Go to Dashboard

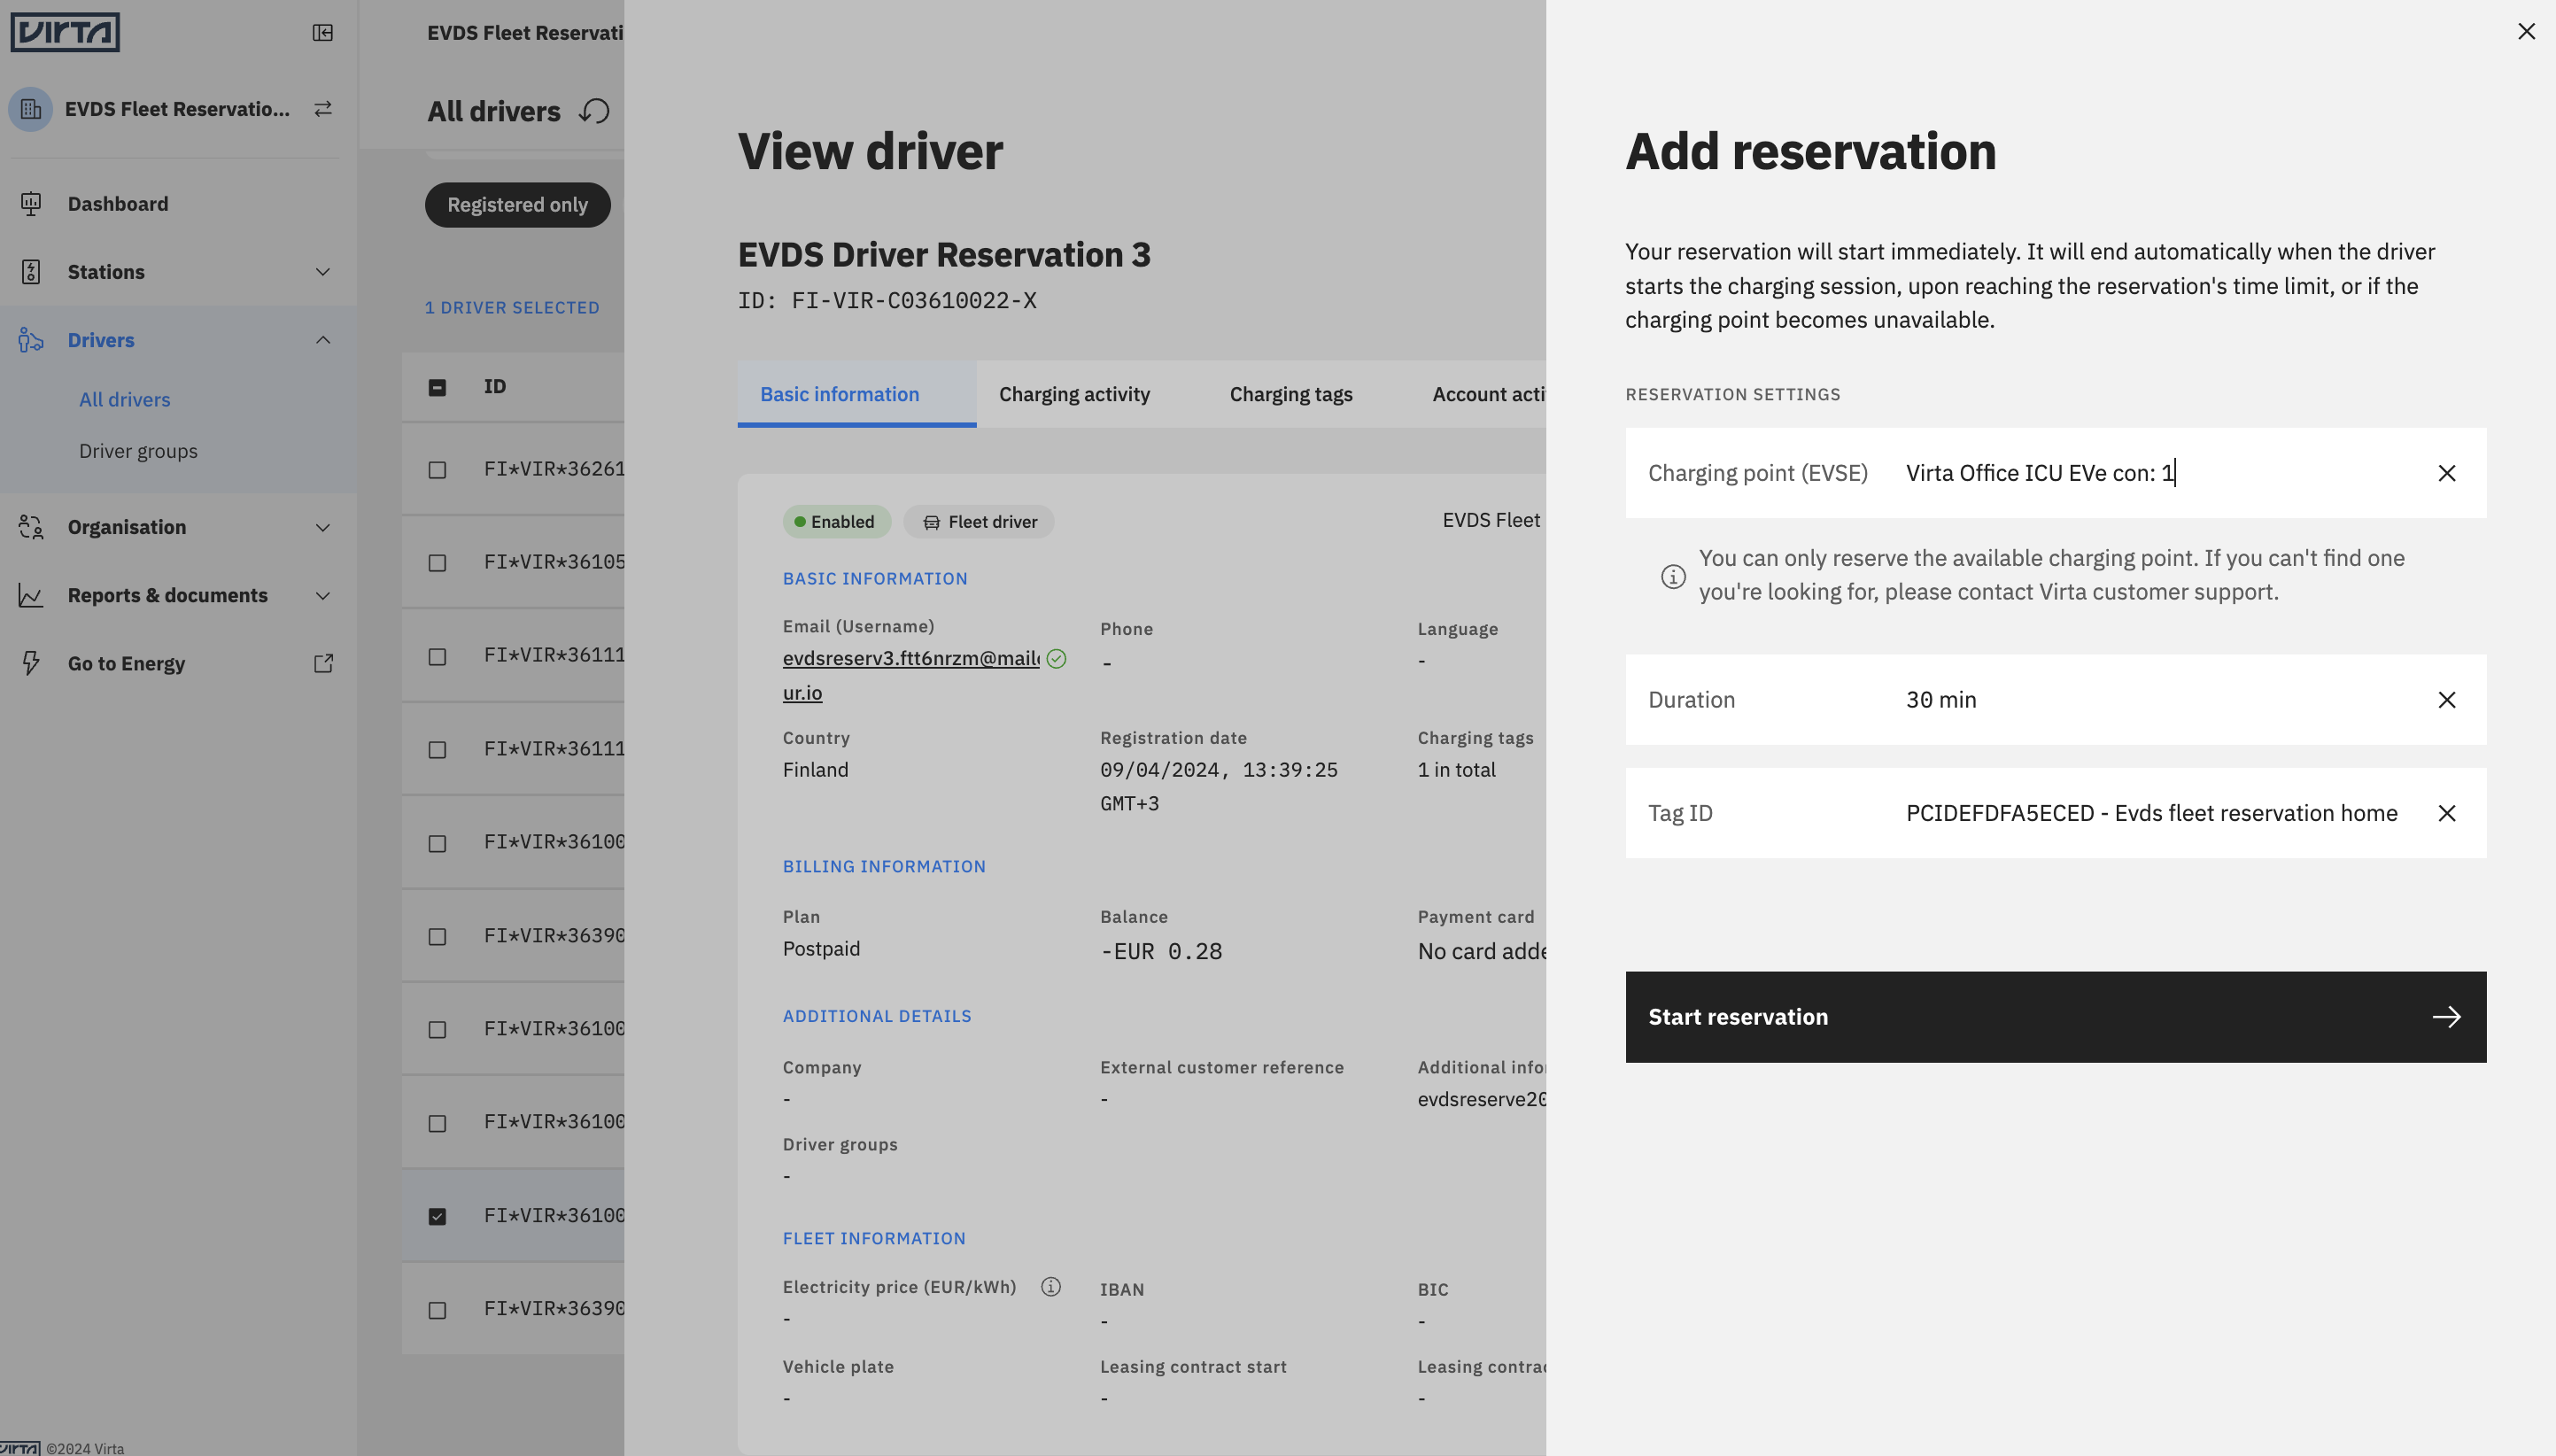point(118,204)
